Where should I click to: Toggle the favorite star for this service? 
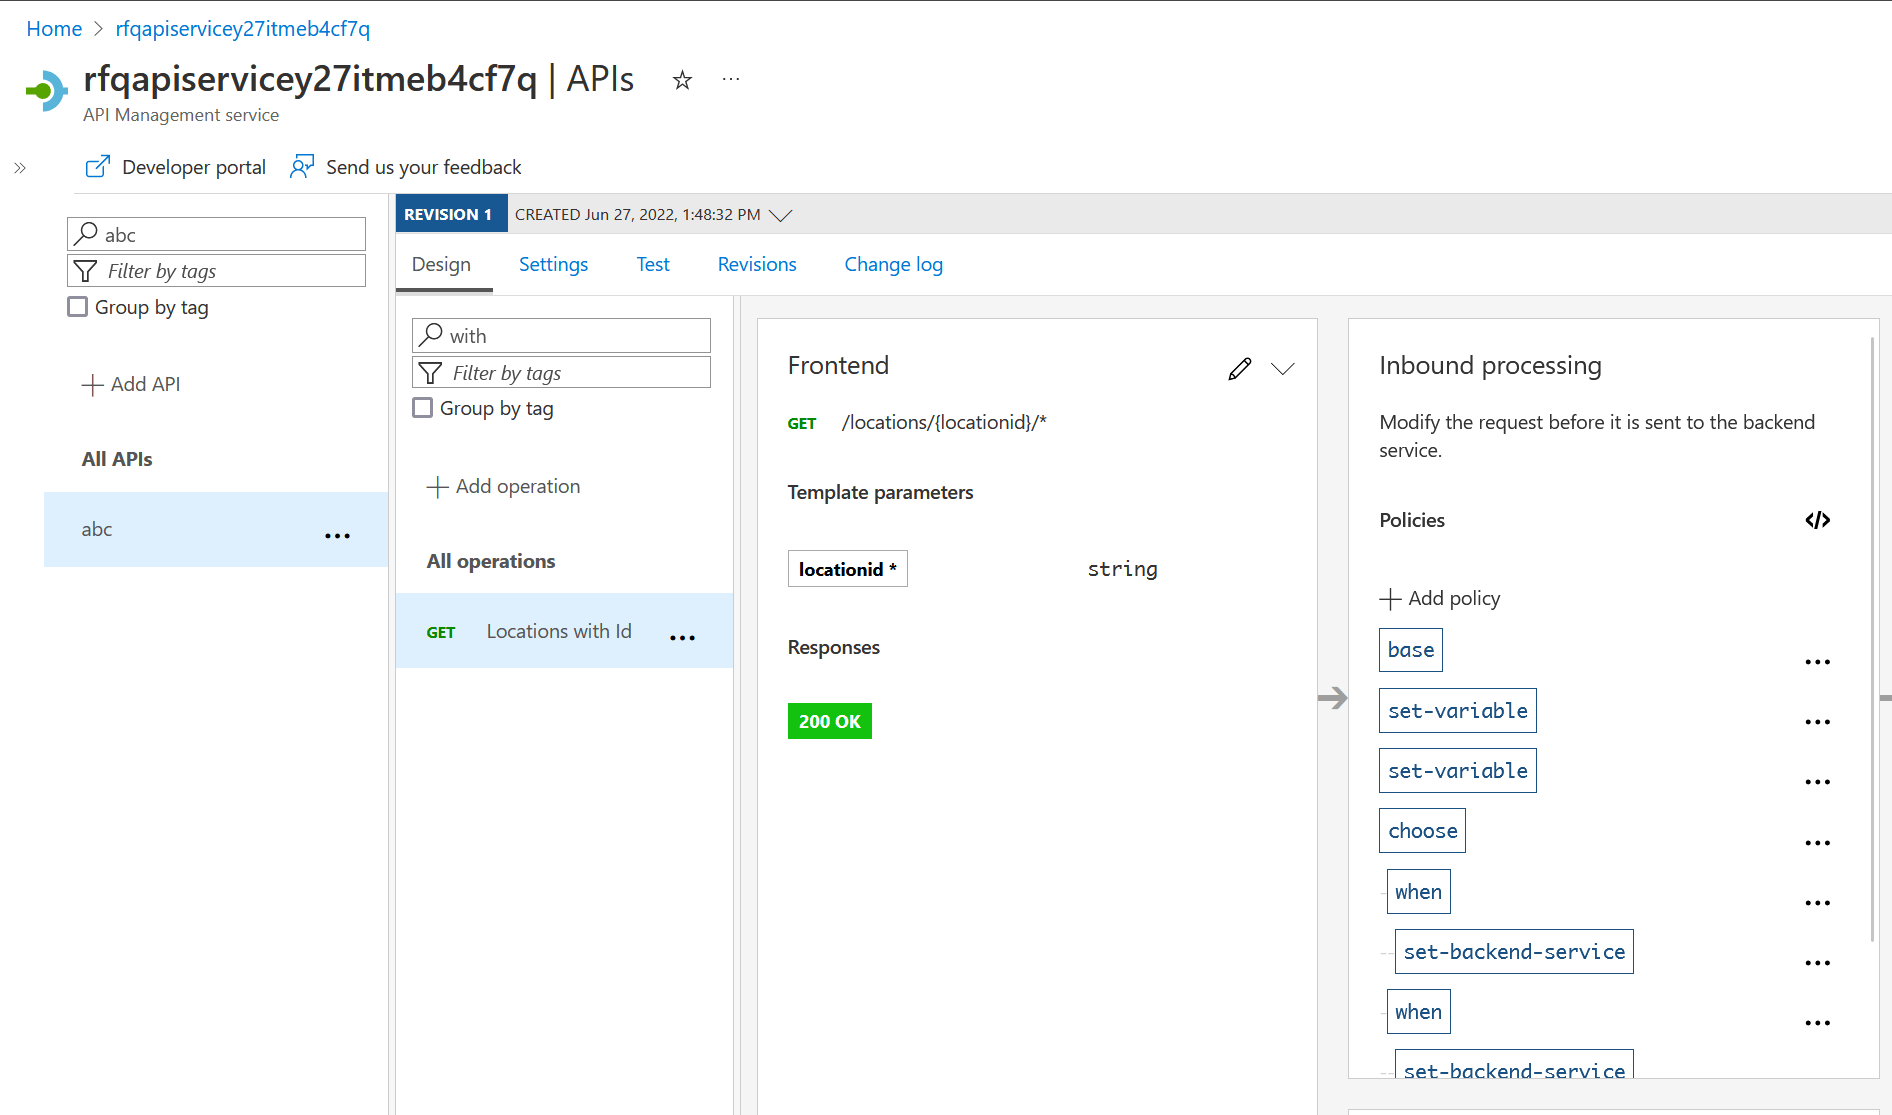pos(682,81)
